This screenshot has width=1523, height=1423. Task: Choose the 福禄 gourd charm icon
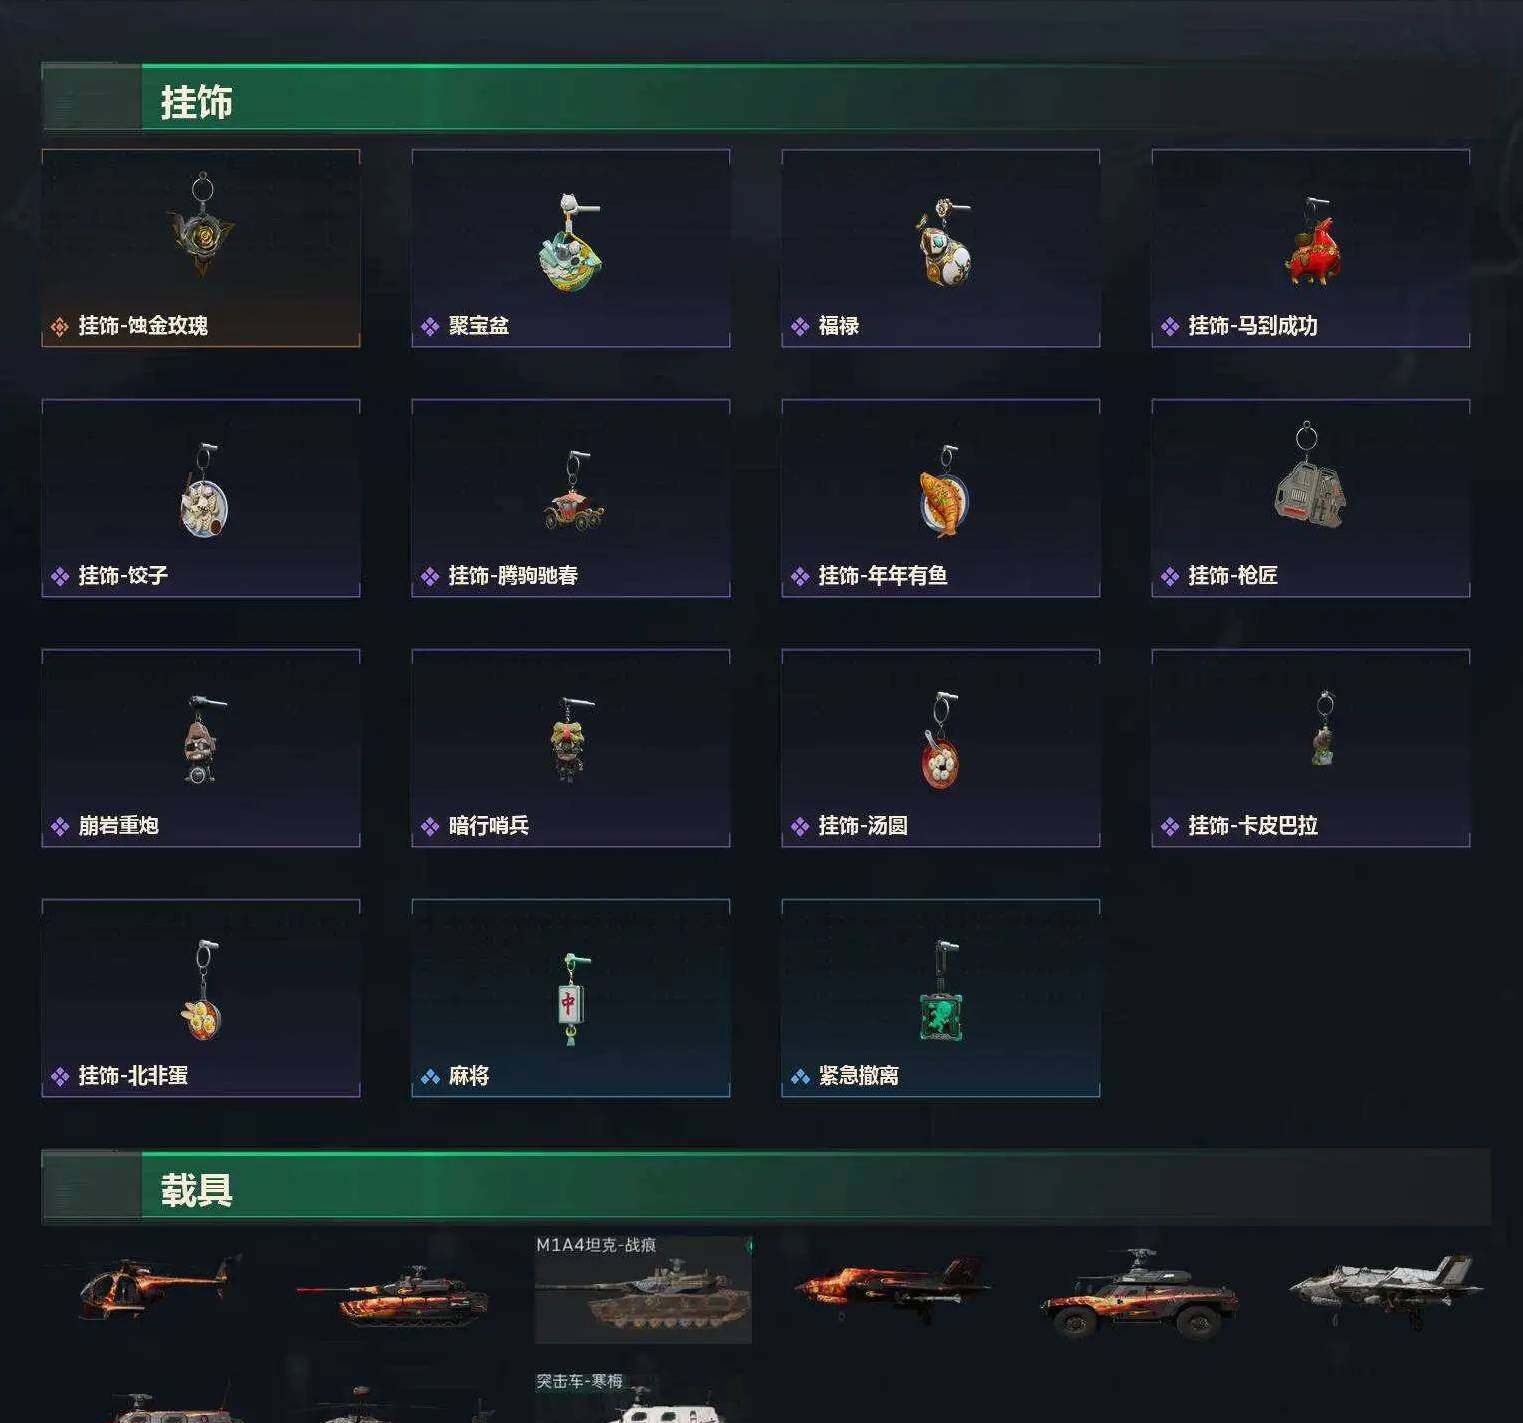943,241
